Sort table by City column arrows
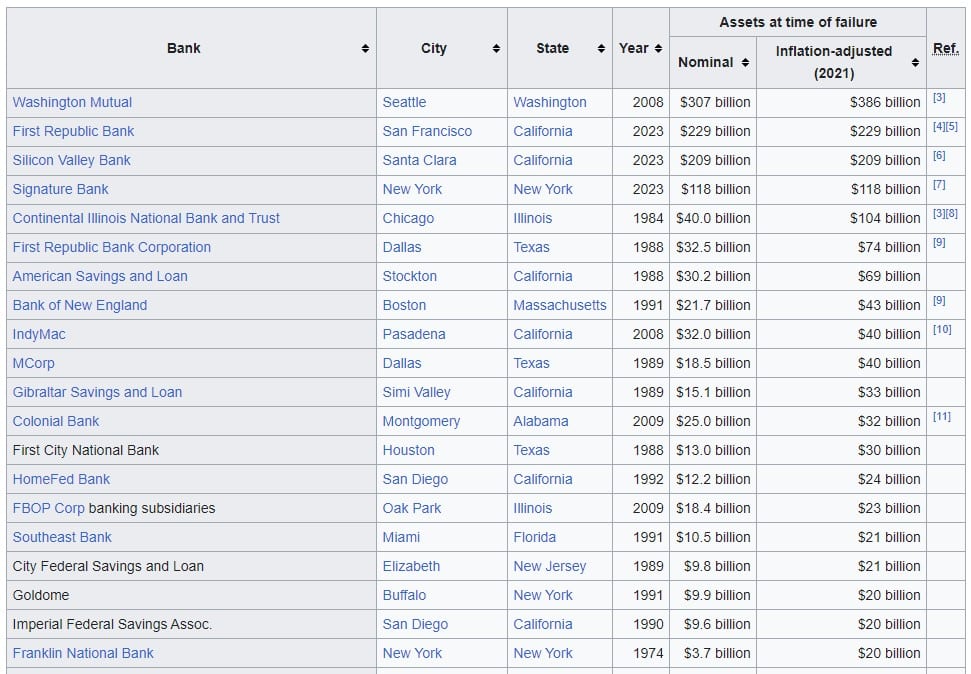The width and height of the screenshot is (971, 674). coord(496,48)
